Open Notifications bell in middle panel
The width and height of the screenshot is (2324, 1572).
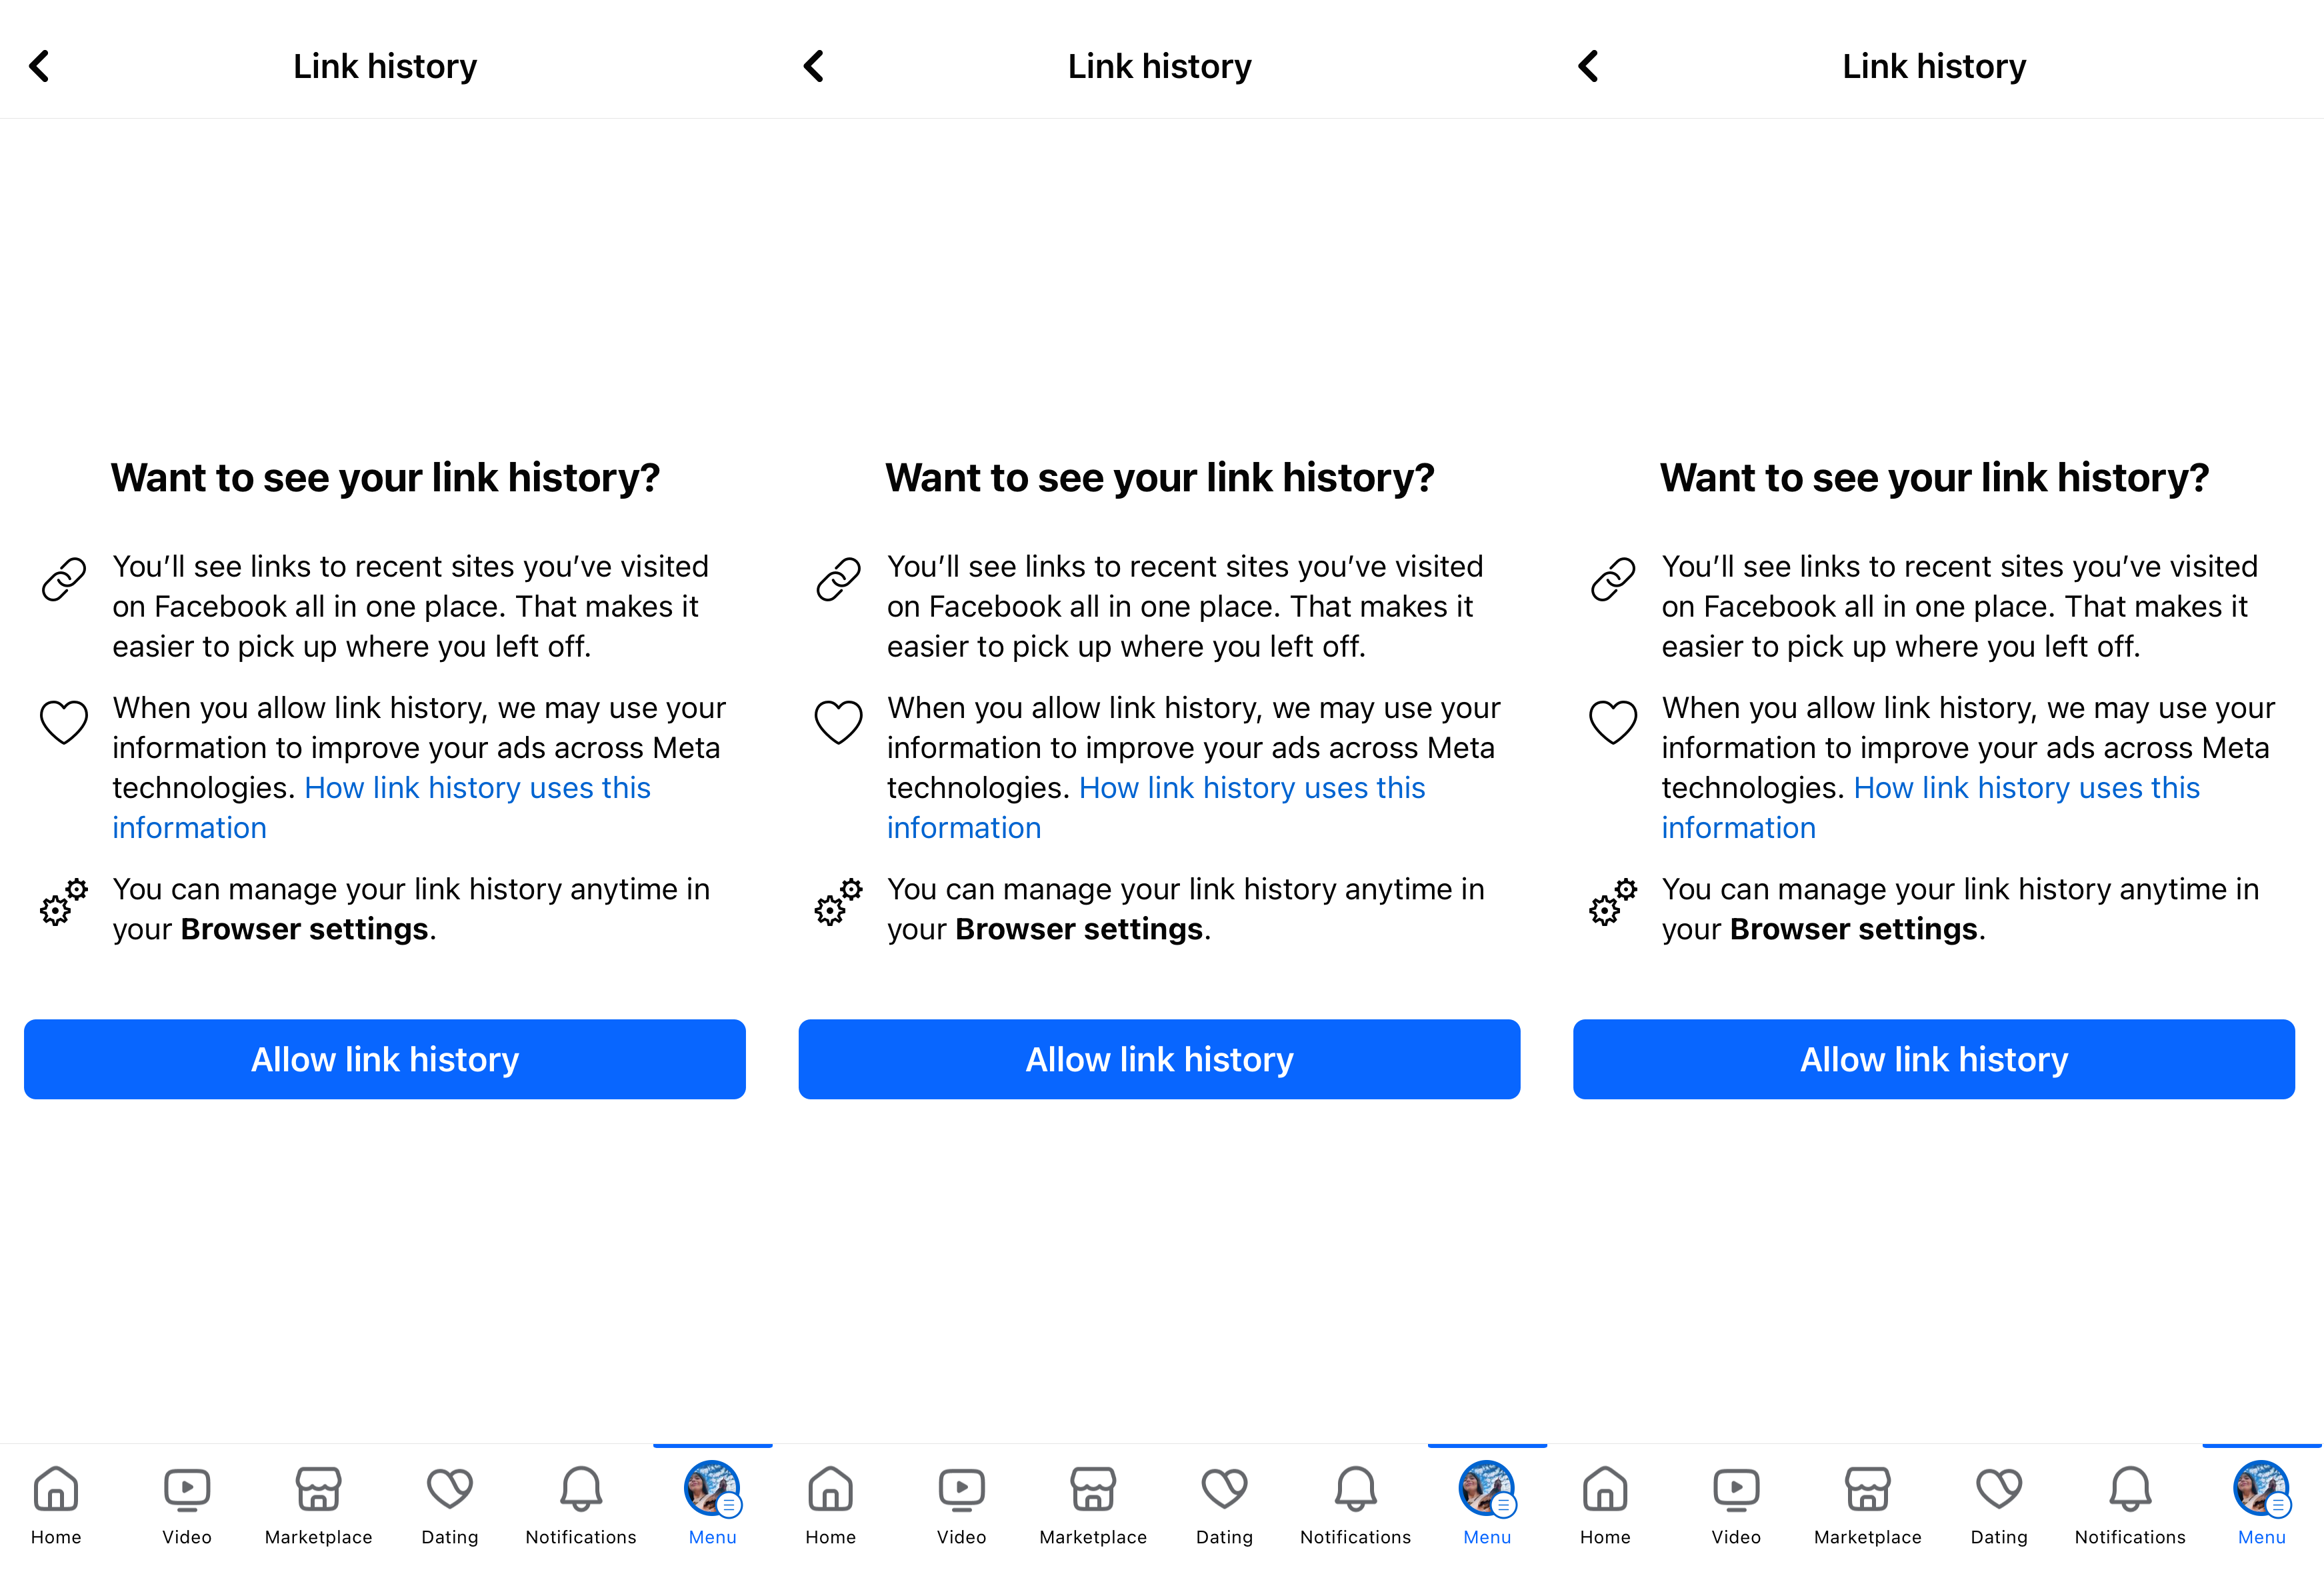(1356, 1505)
